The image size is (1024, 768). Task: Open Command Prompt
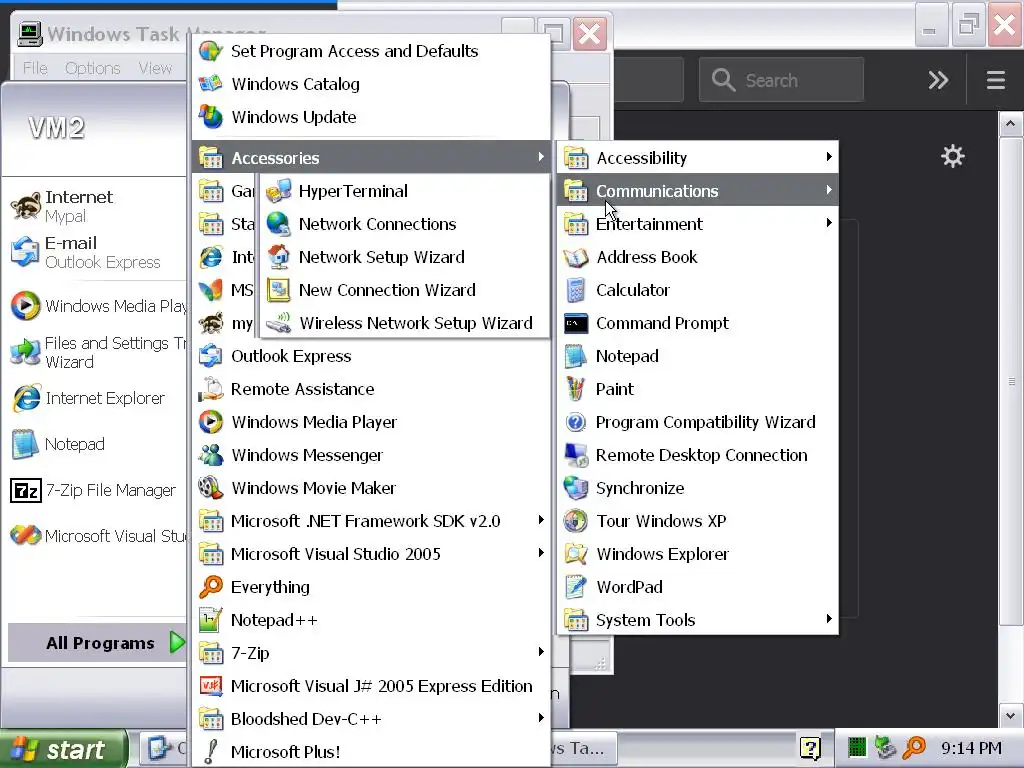click(697, 323)
